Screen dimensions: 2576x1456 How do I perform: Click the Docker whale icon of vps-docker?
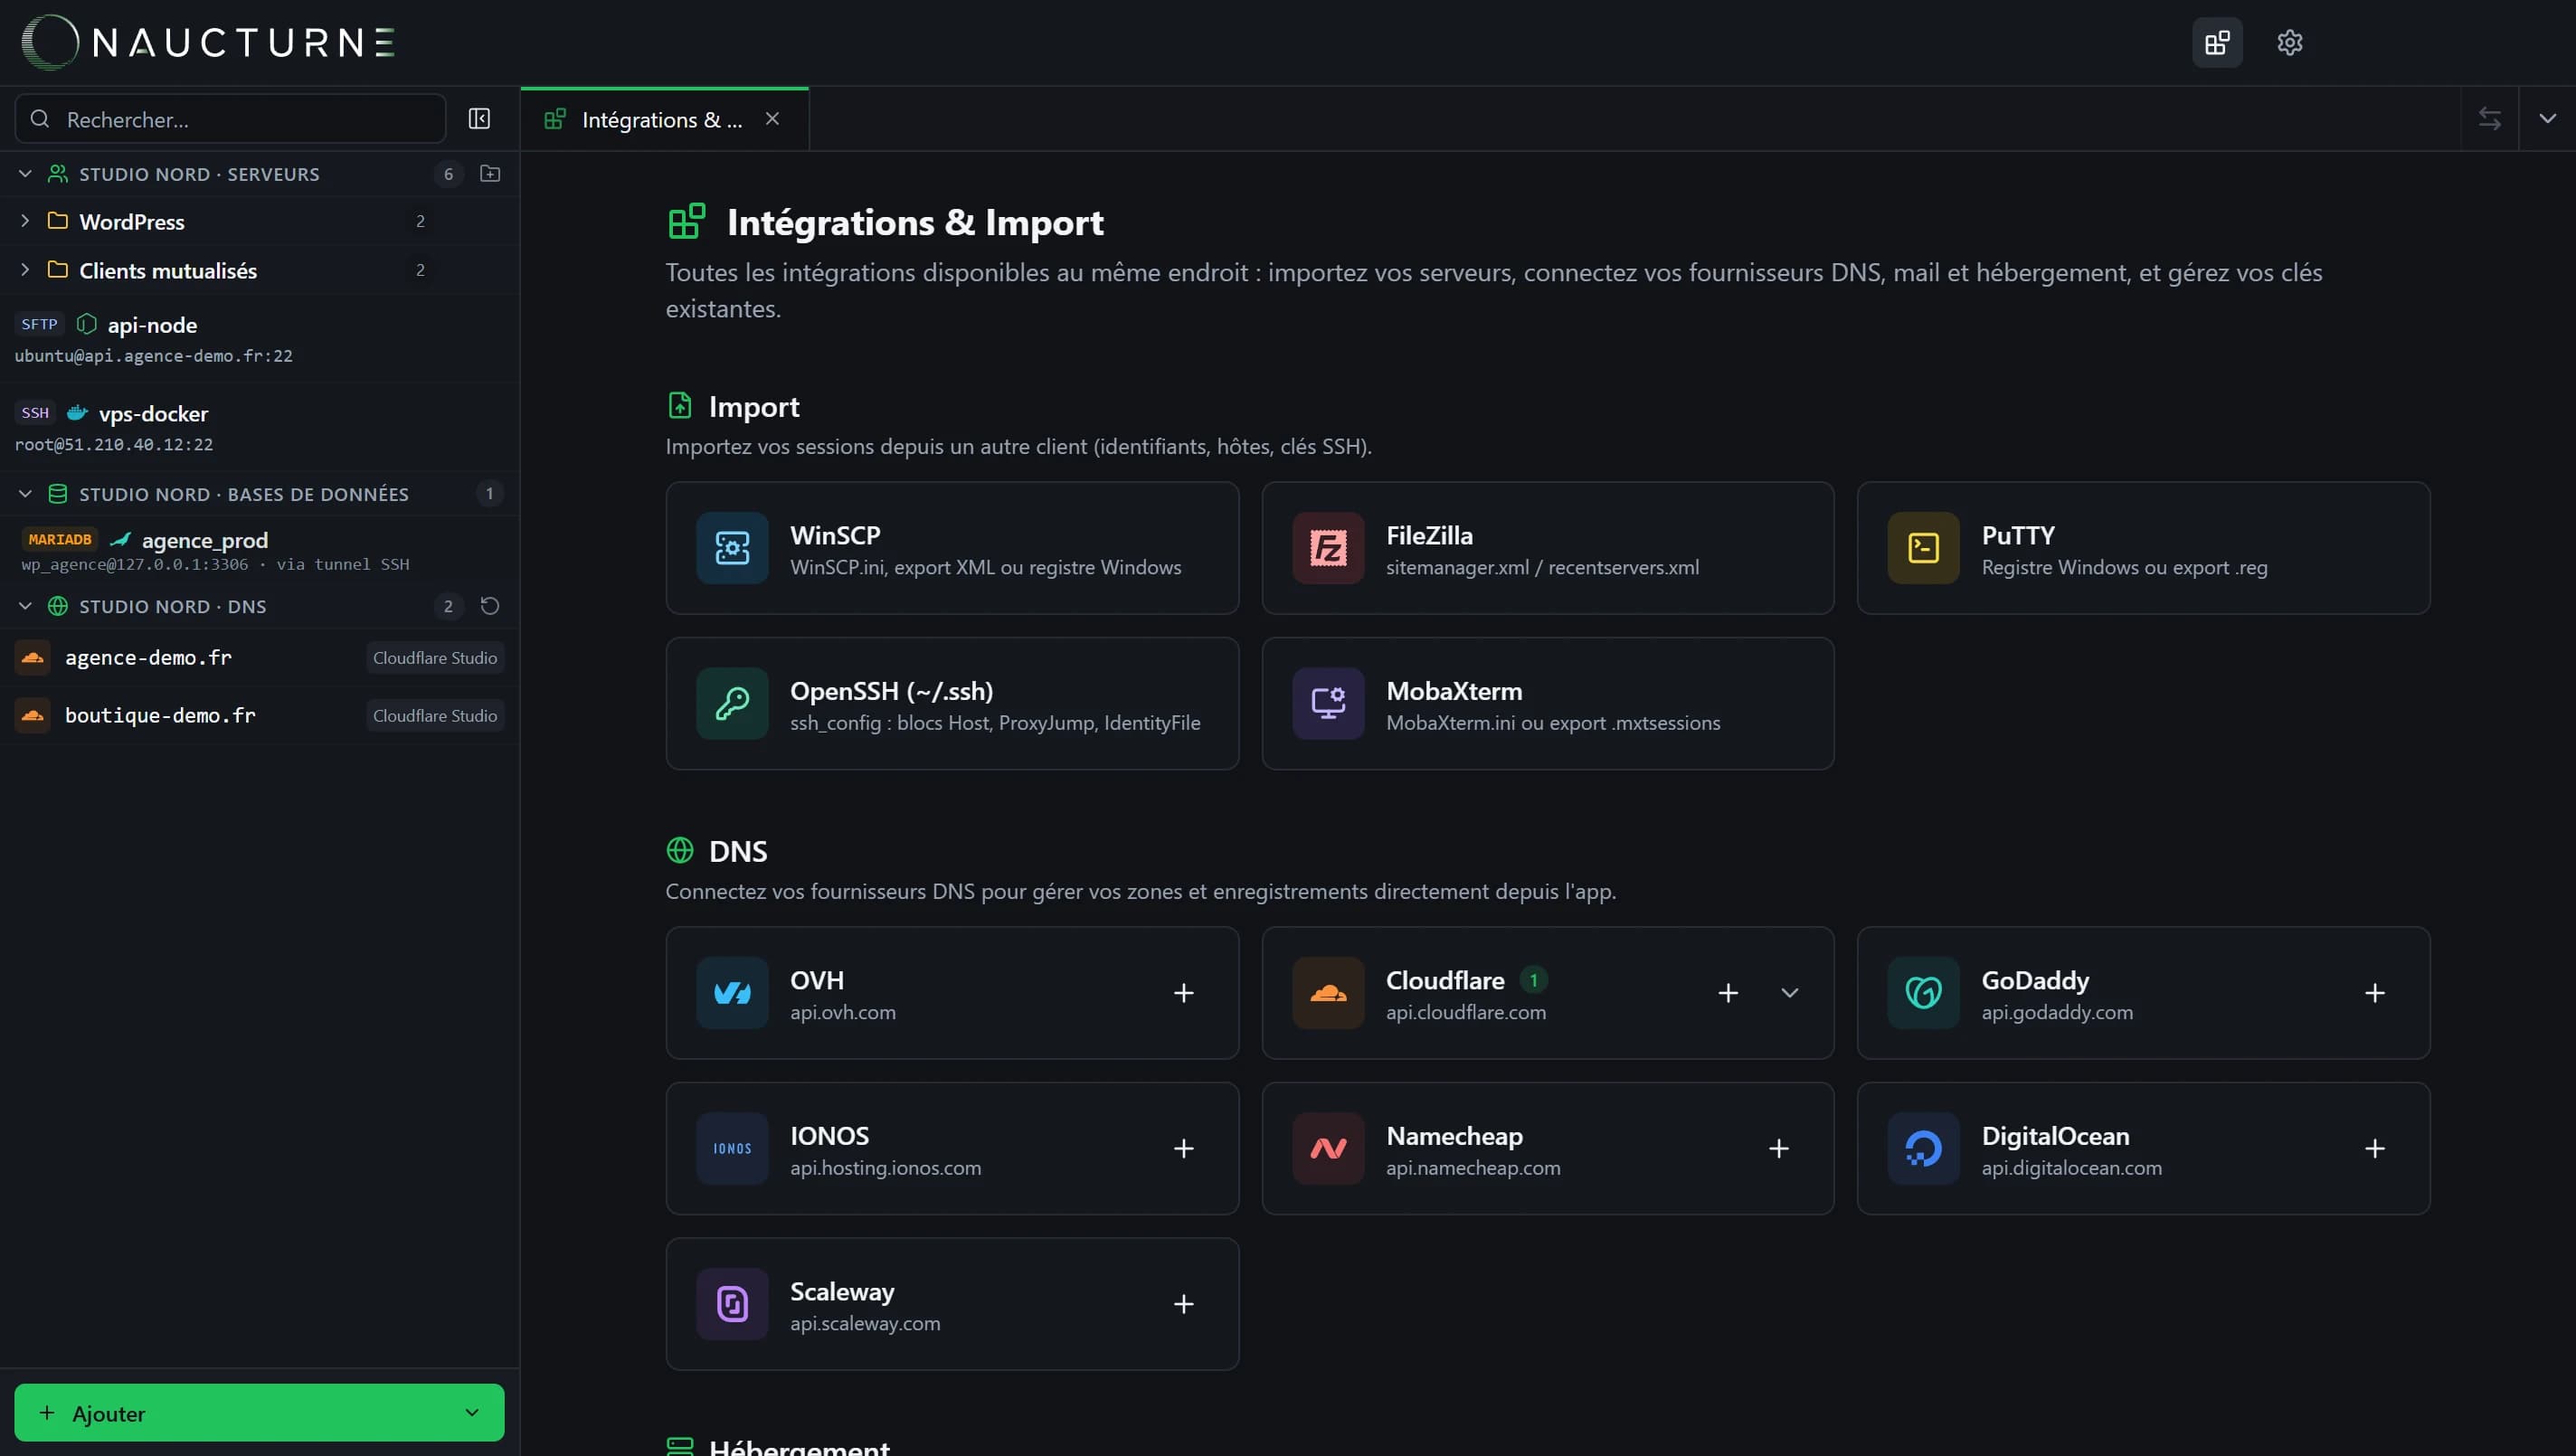tap(77, 413)
